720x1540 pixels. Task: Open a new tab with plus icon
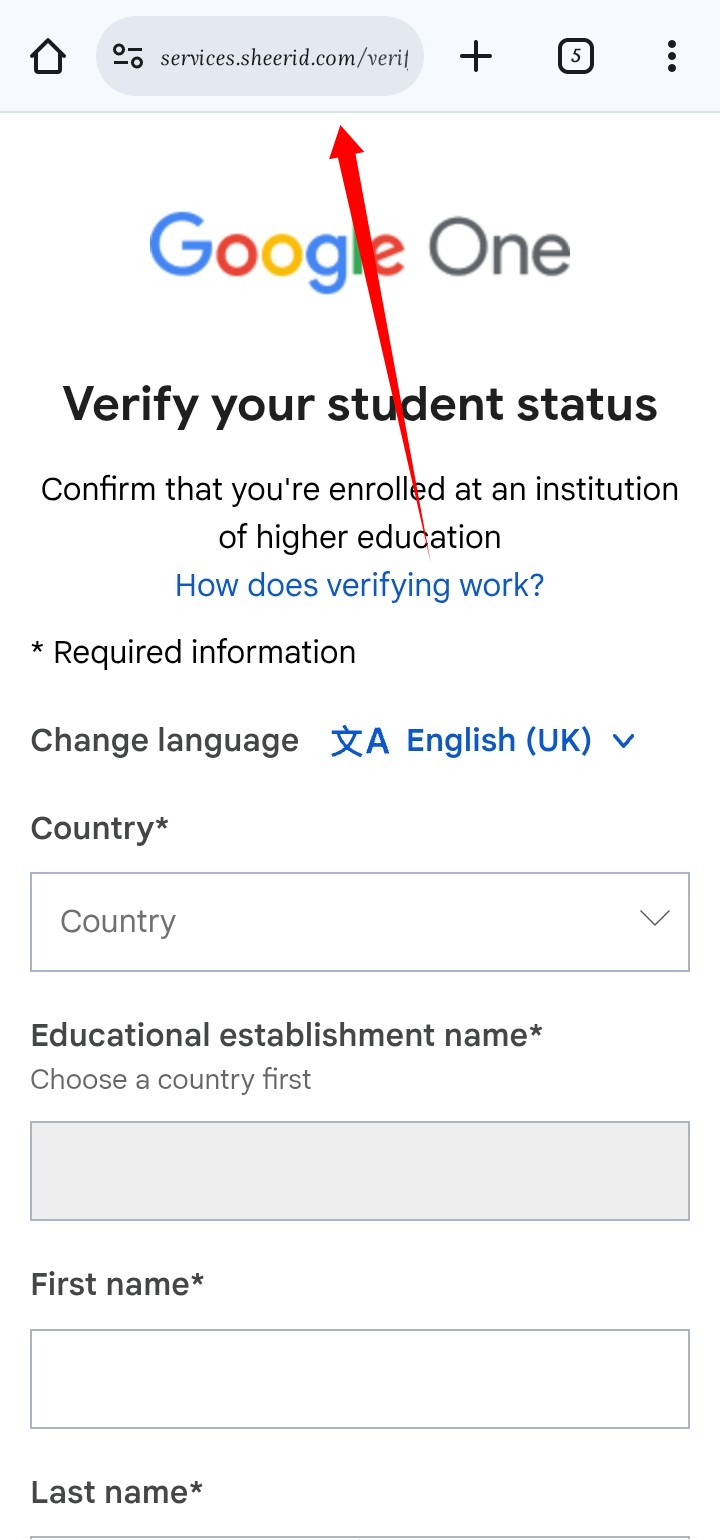click(476, 56)
